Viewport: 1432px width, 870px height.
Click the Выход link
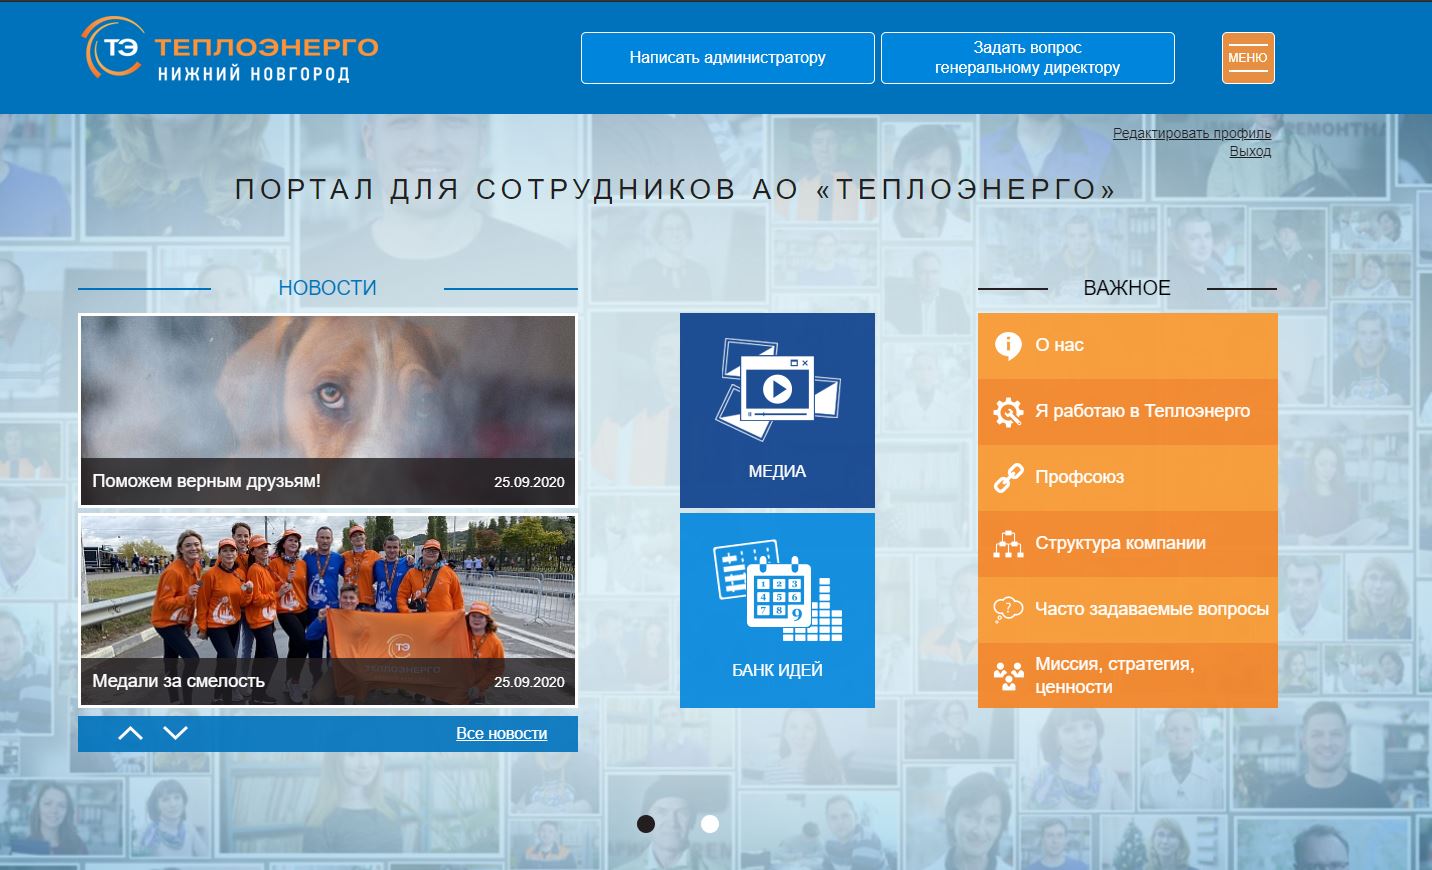click(x=1250, y=151)
